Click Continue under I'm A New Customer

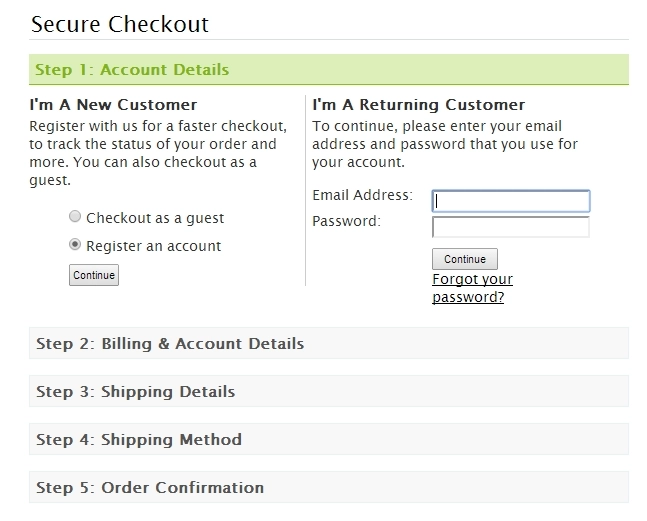coord(94,275)
